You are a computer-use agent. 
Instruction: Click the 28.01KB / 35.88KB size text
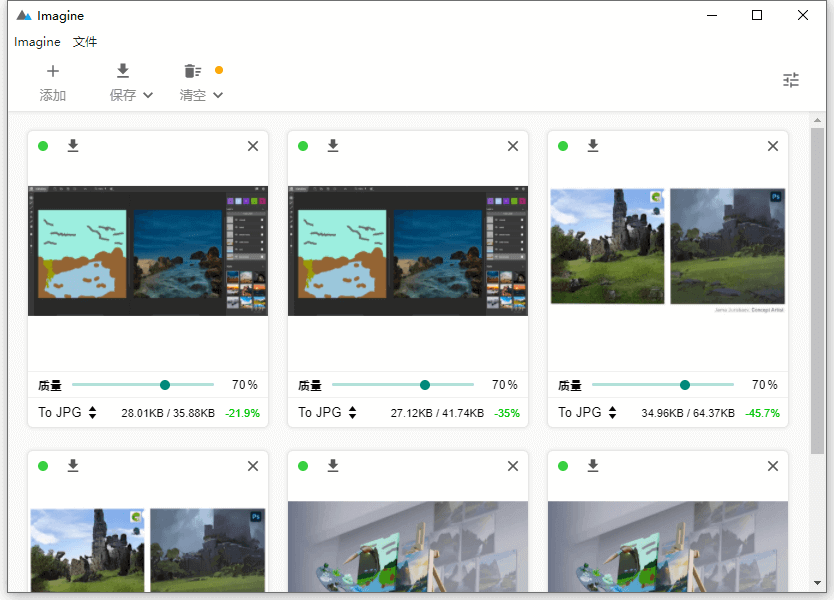click(x=168, y=413)
